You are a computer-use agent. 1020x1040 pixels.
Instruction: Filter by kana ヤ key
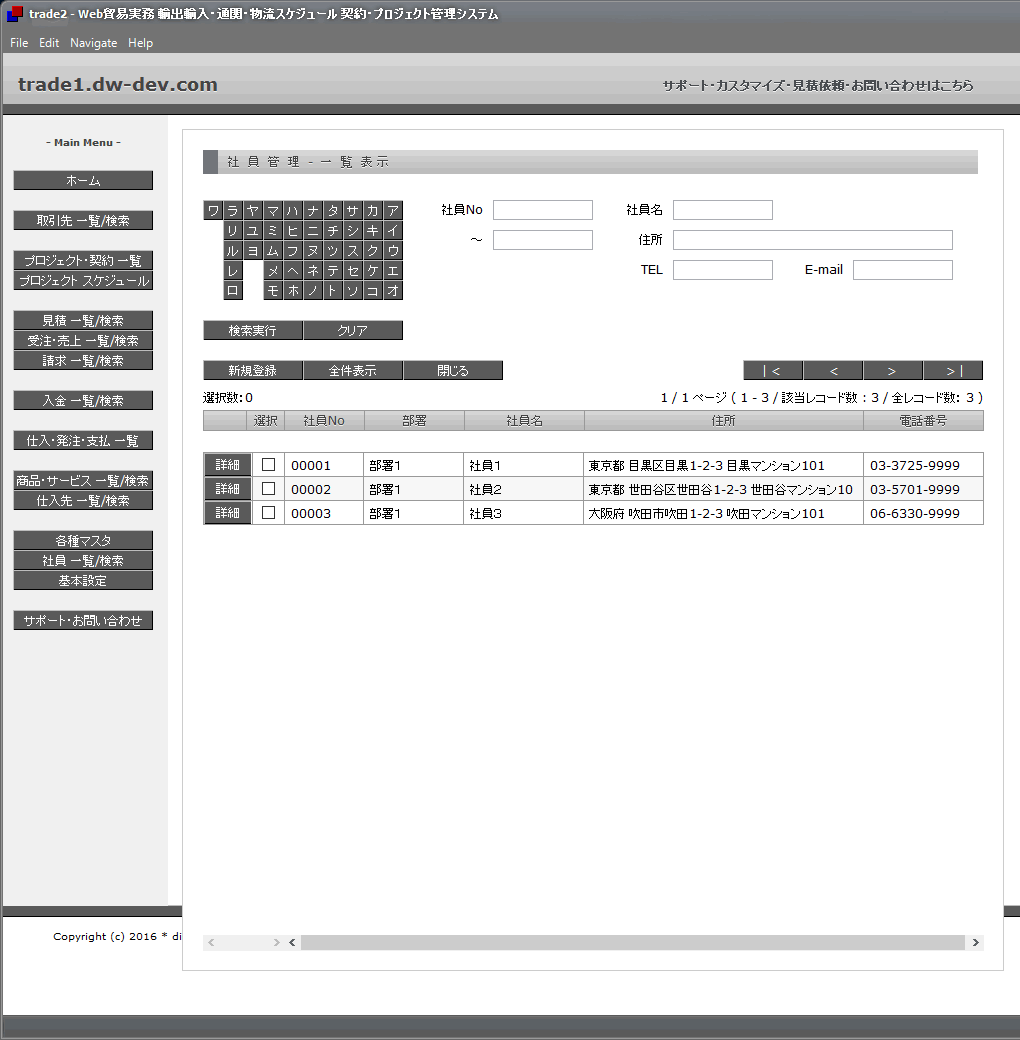tap(253, 210)
